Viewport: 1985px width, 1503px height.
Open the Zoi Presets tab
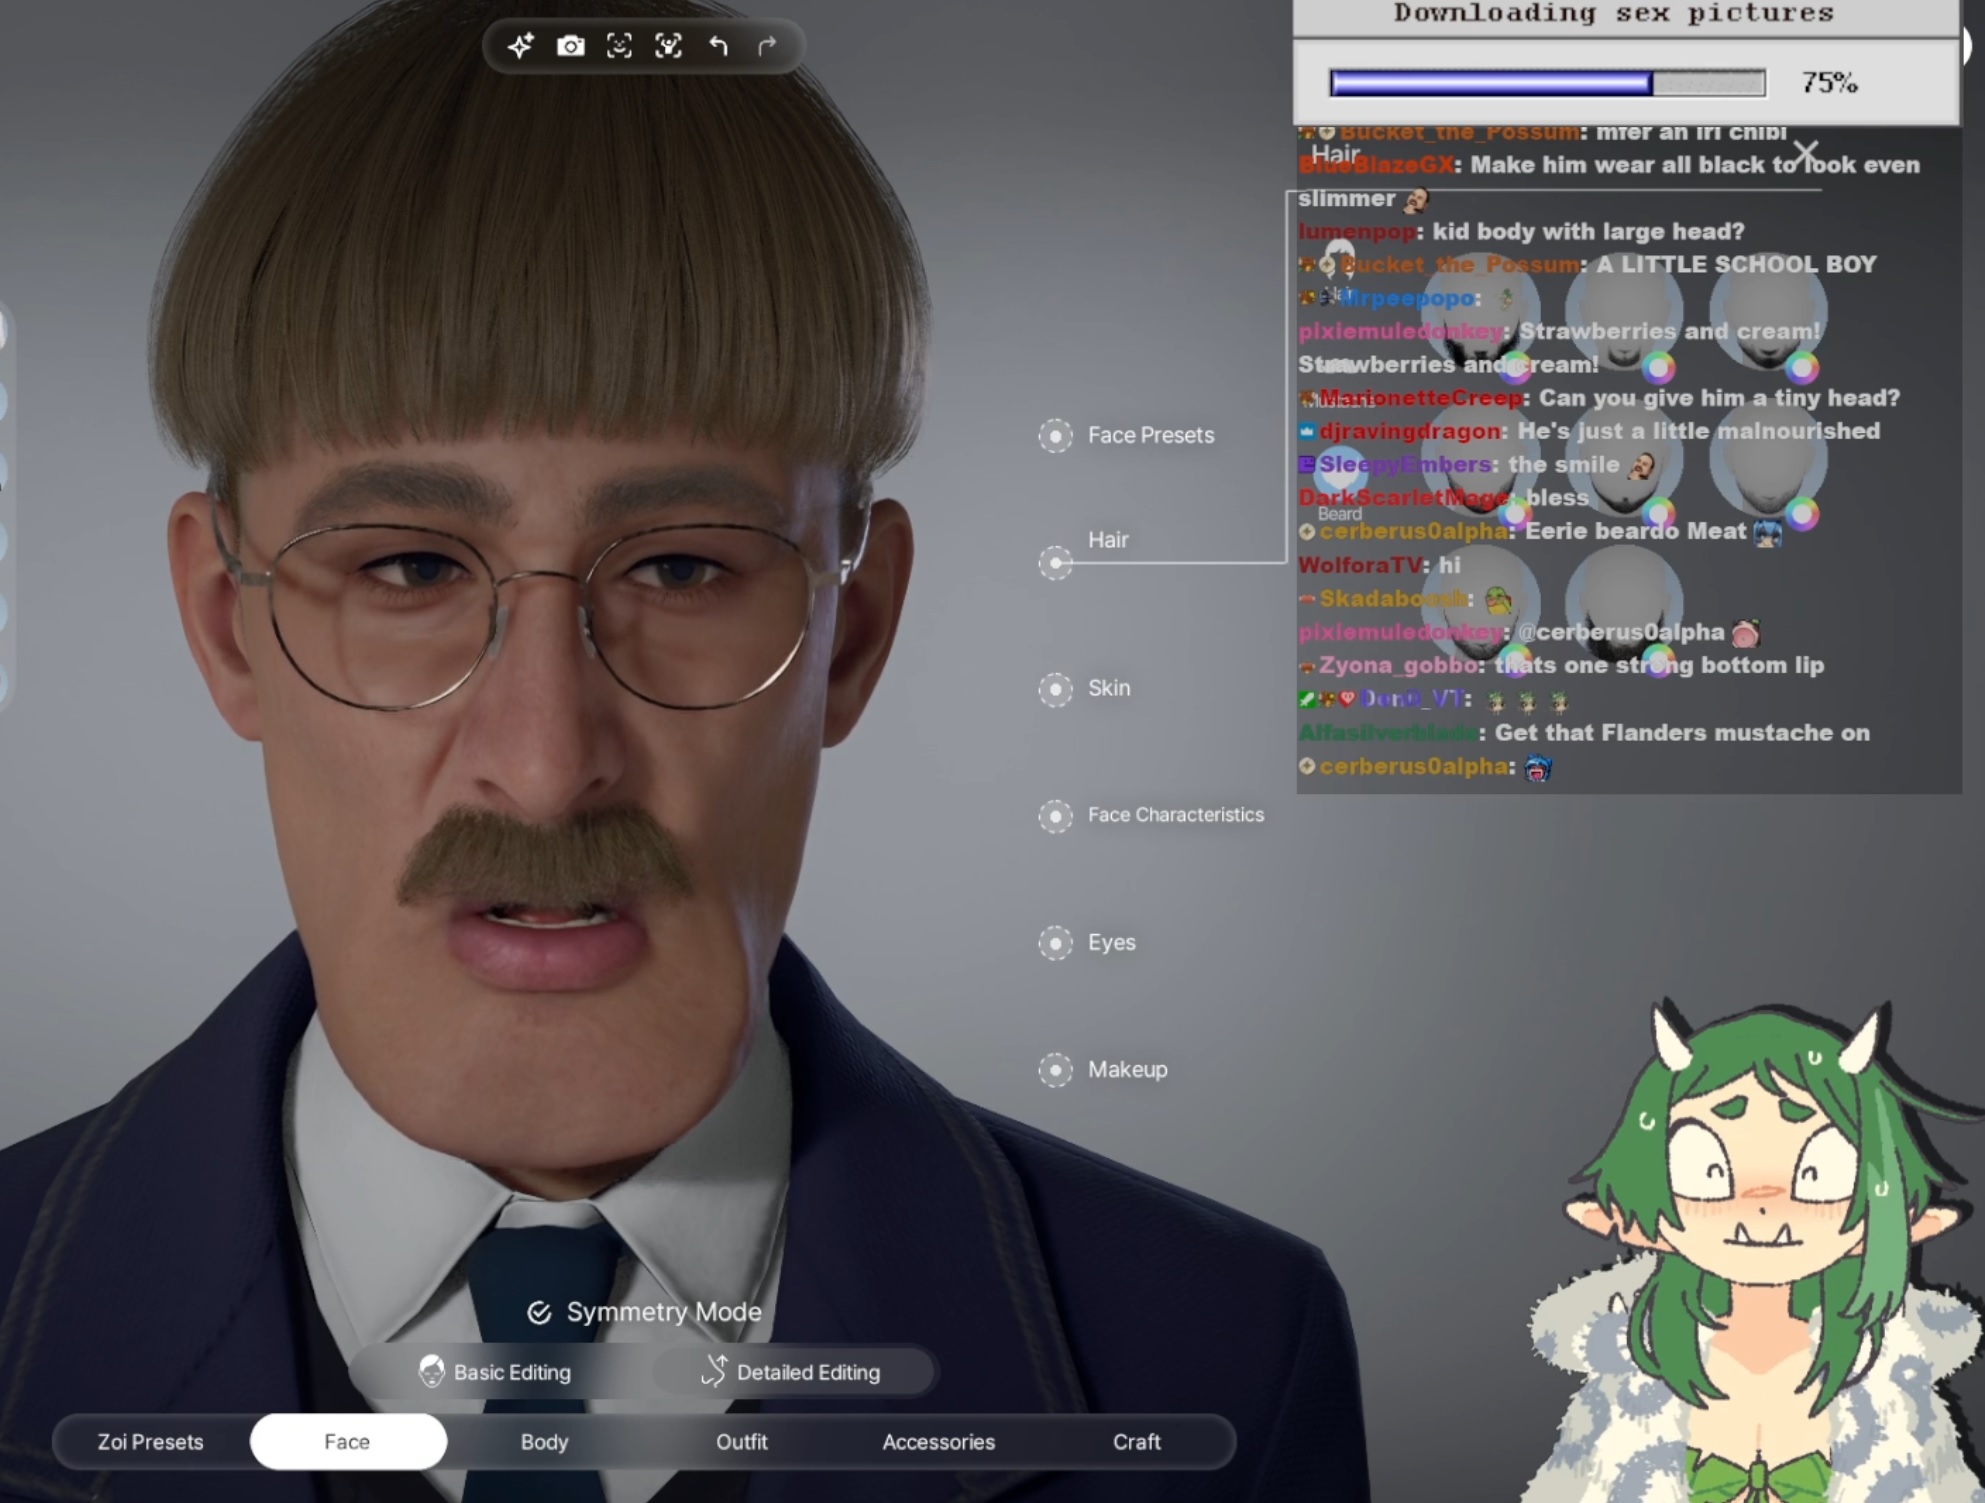(x=150, y=1441)
